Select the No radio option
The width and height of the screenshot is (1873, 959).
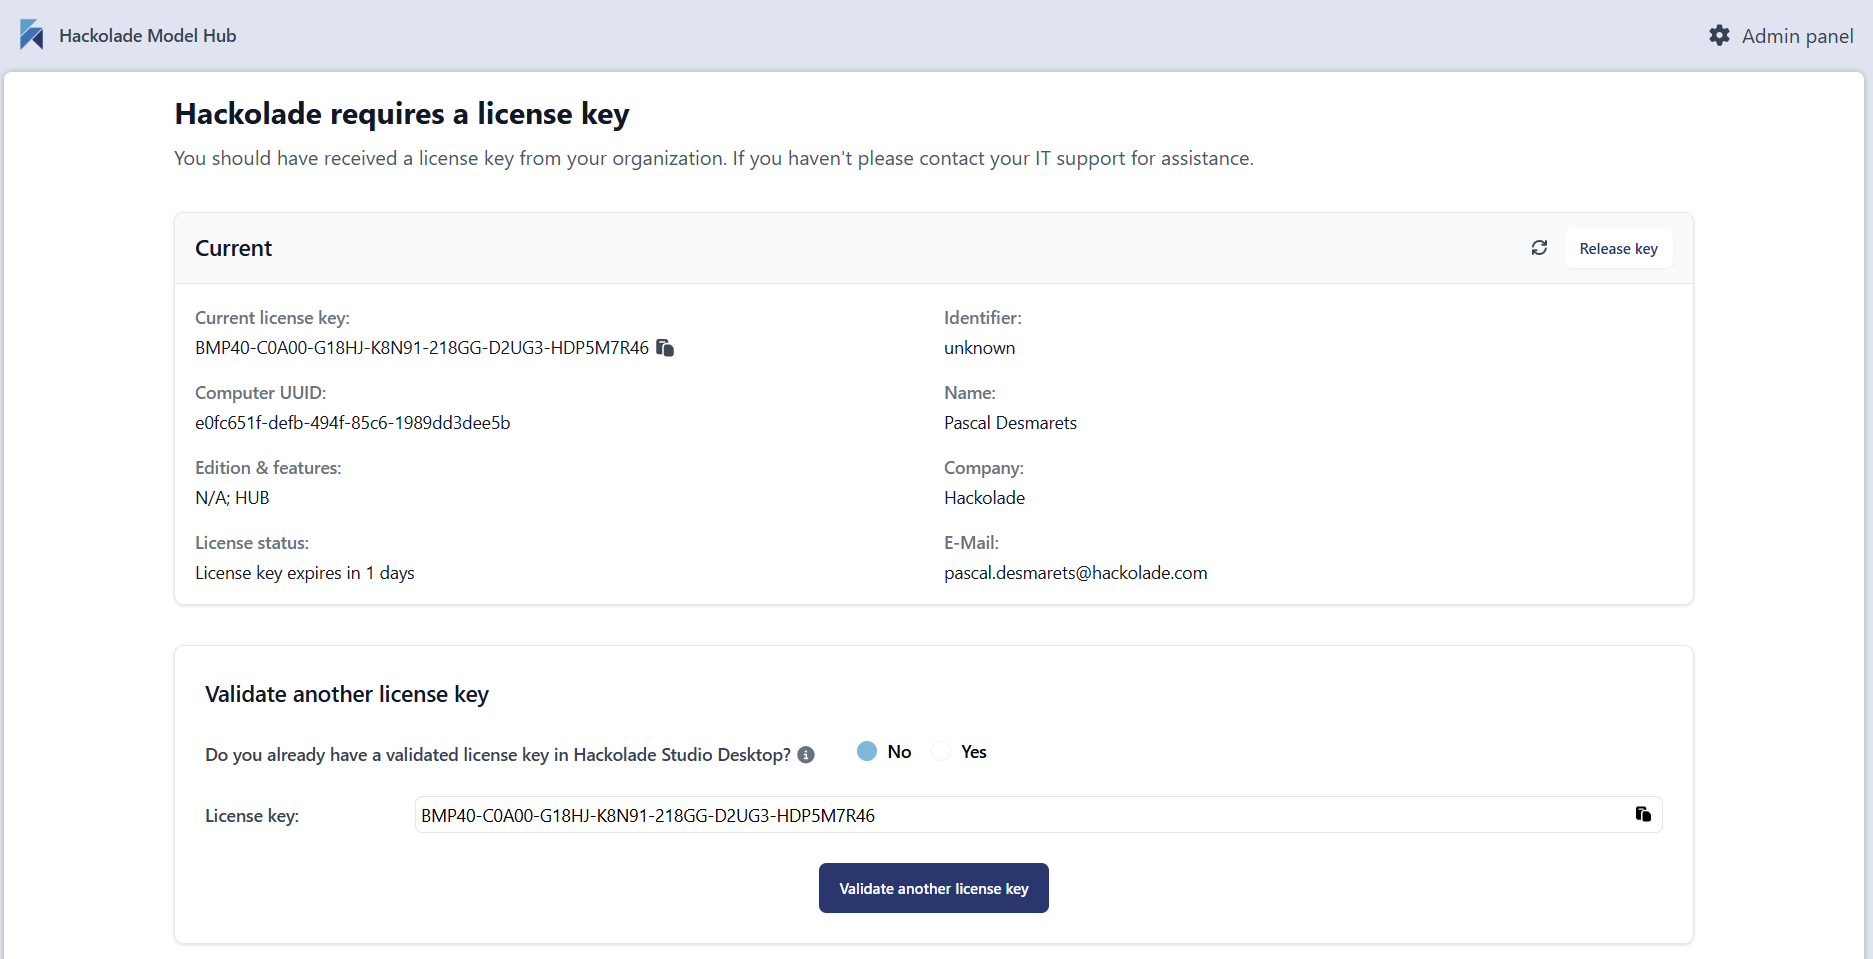click(x=867, y=751)
